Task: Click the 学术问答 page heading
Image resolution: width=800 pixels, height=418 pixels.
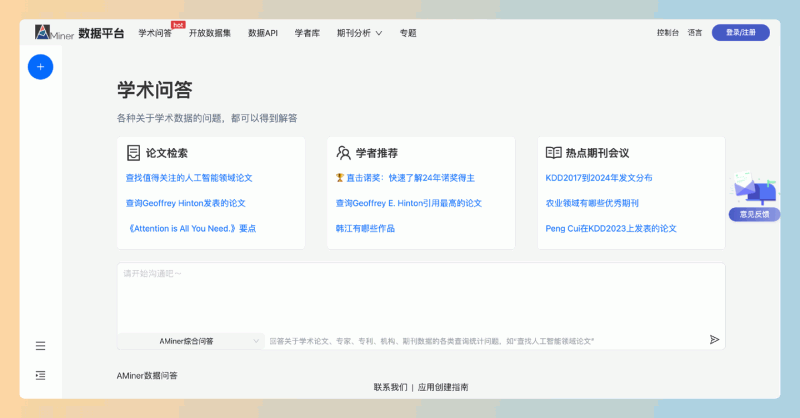Action: (x=155, y=90)
